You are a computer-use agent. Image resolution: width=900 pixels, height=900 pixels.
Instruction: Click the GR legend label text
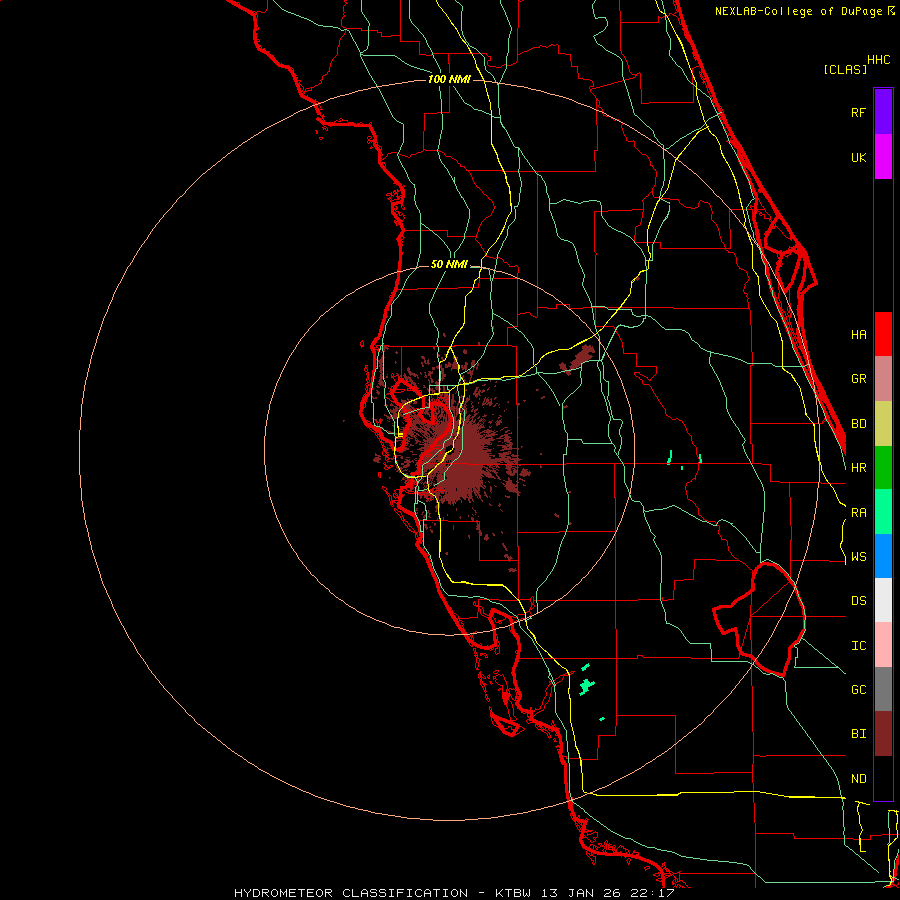pyautogui.click(x=858, y=379)
